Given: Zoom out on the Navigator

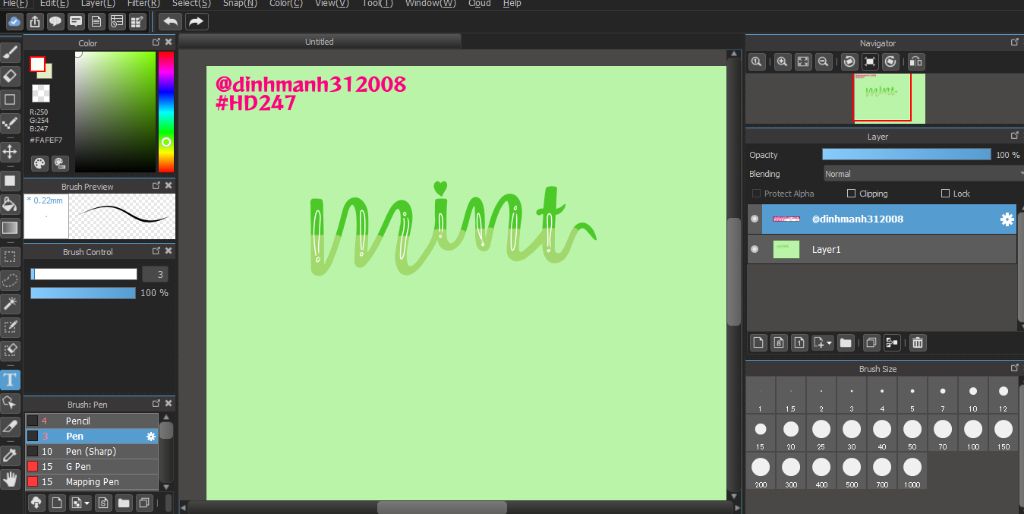Looking at the screenshot, I should pos(823,62).
